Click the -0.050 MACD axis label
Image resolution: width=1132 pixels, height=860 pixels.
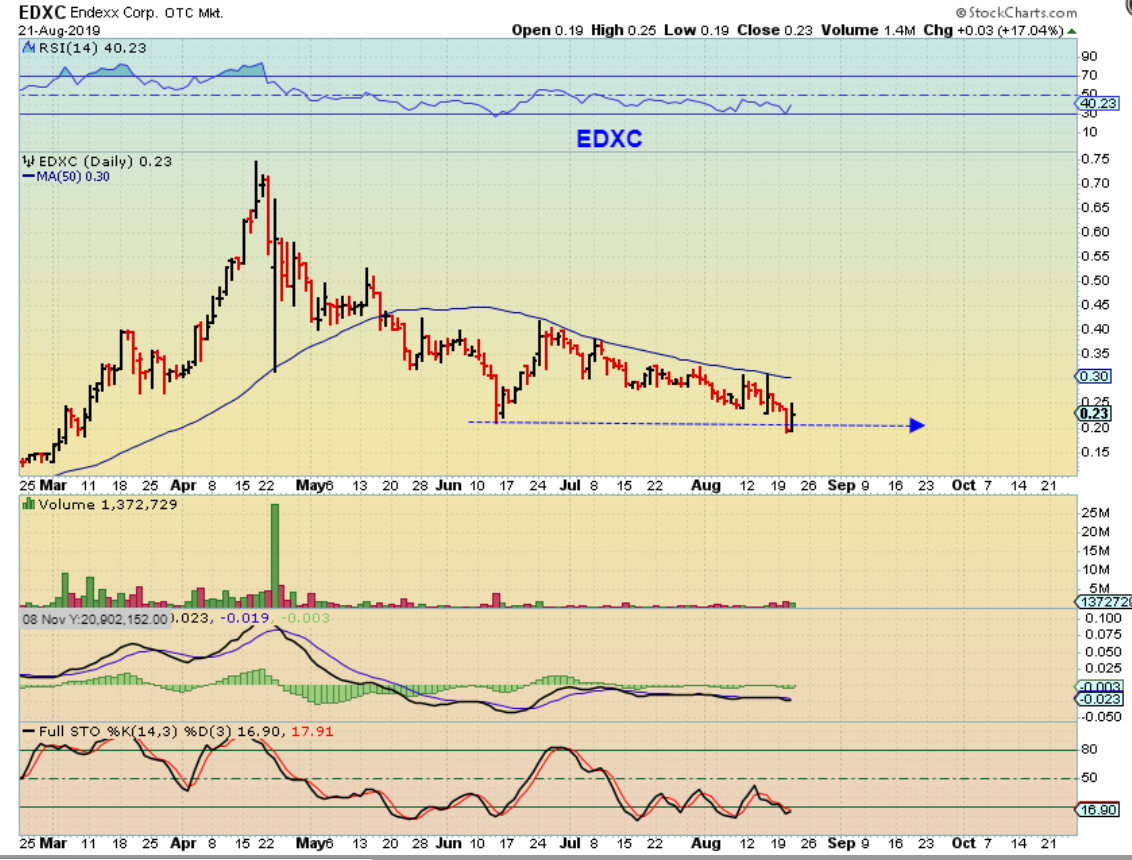[x=1101, y=716]
